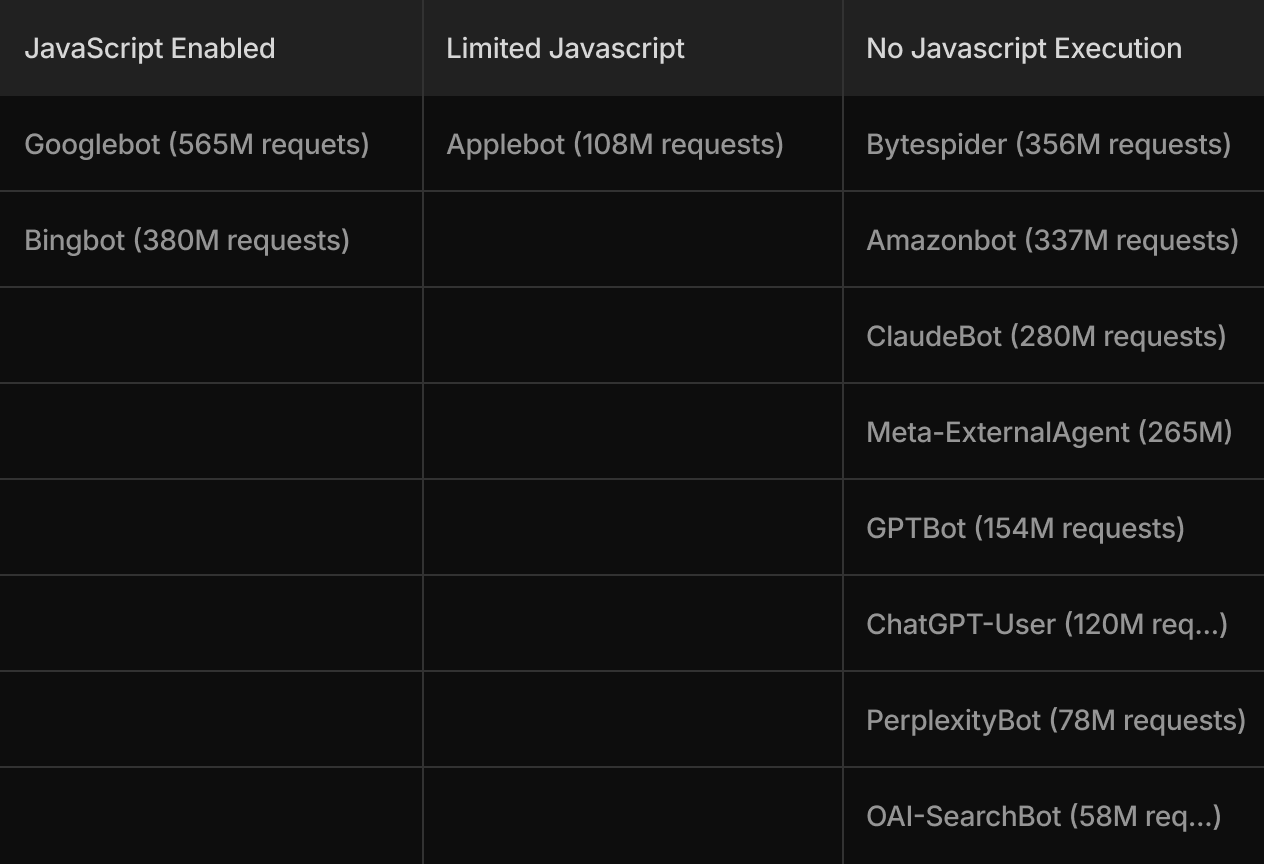Screen dimensions: 1264x864
Task: Click the JavaScript Enabled column header
Action: click(x=211, y=48)
